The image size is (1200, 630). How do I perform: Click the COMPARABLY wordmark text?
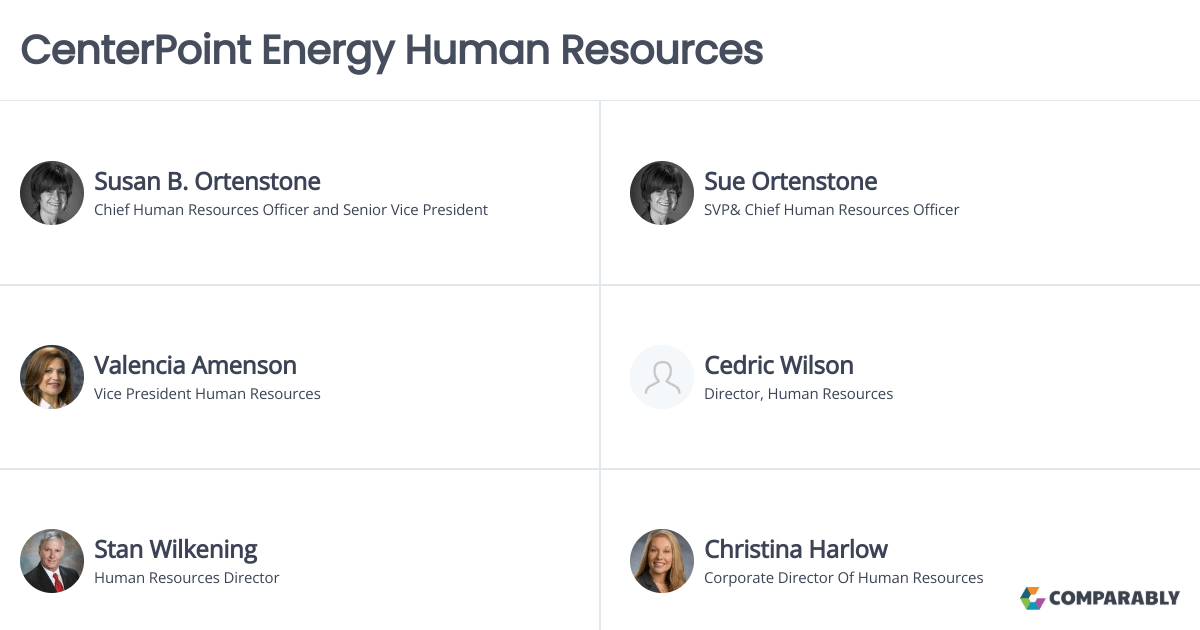pos(1115,598)
